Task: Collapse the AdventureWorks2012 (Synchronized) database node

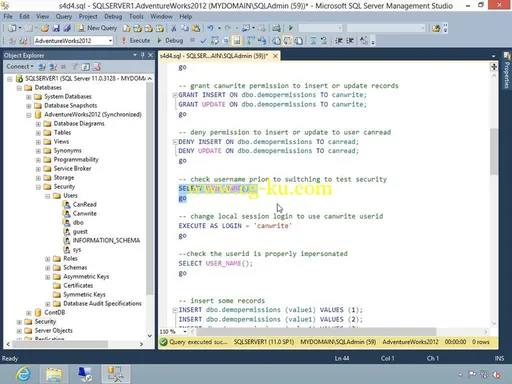Action: (x=29, y=115)
